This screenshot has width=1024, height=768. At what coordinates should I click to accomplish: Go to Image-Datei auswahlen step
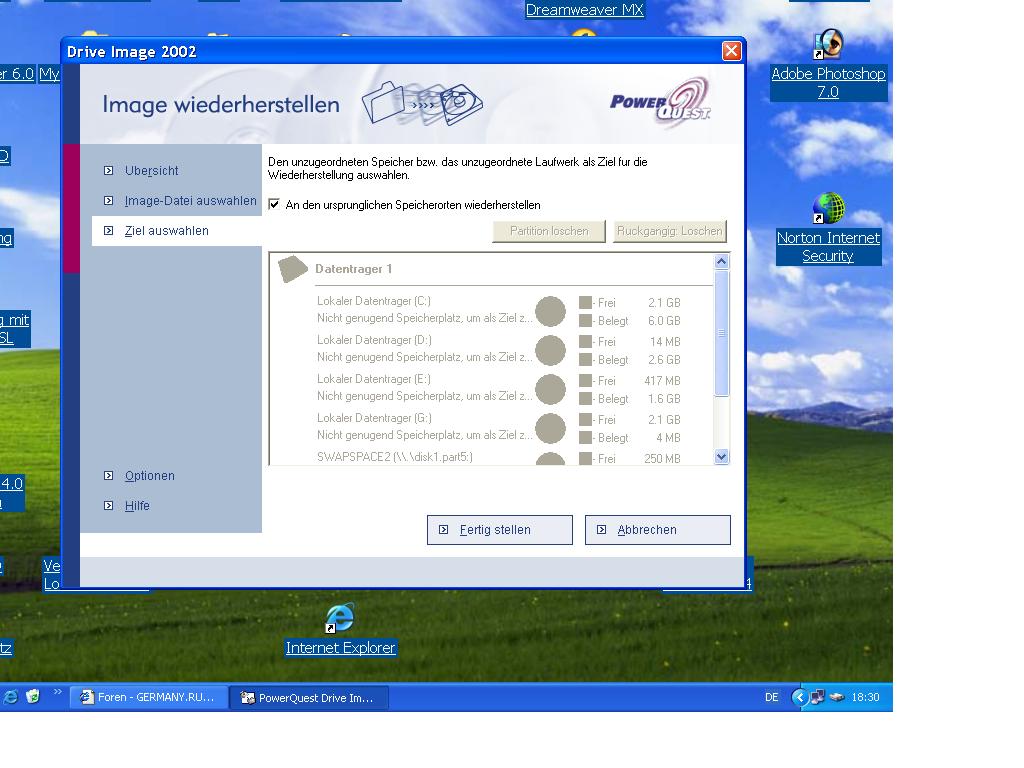coord(190,200)
